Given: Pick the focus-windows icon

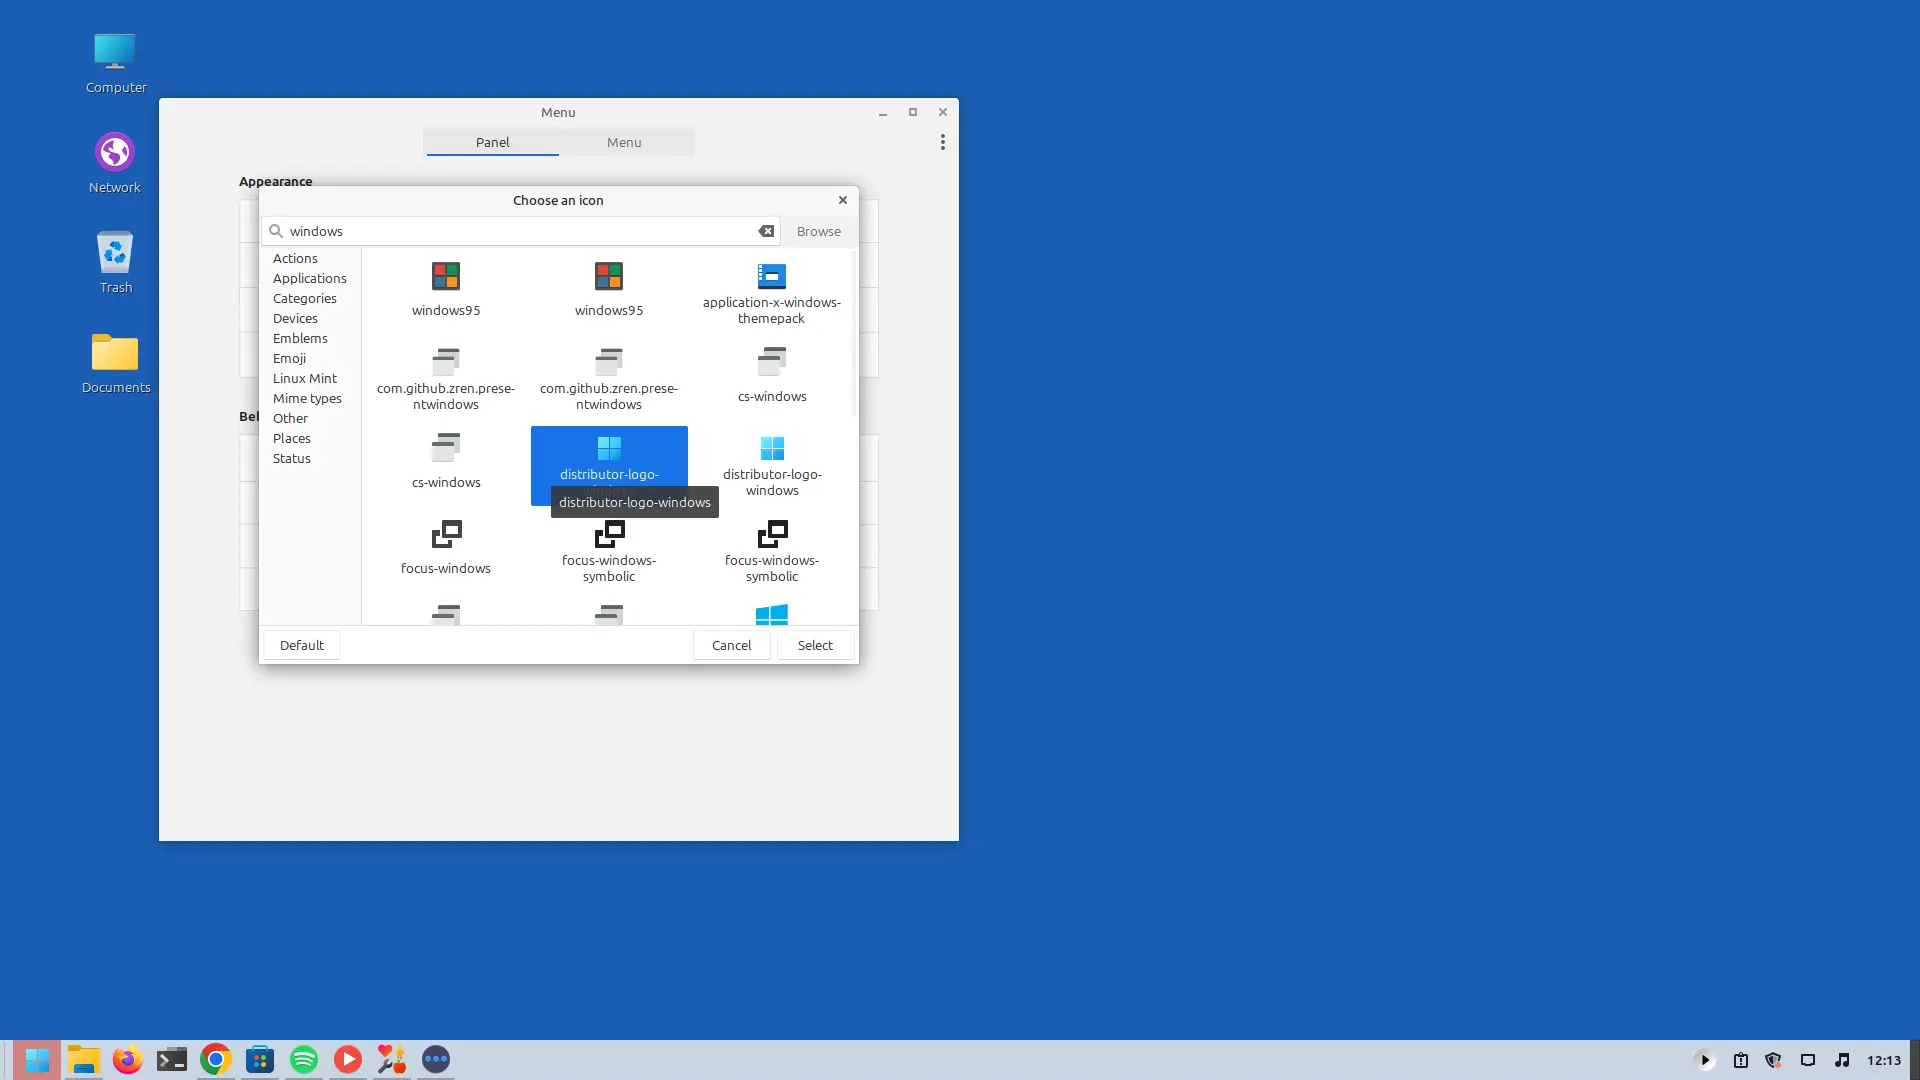Looking at the screenshot, I should 446,548.
